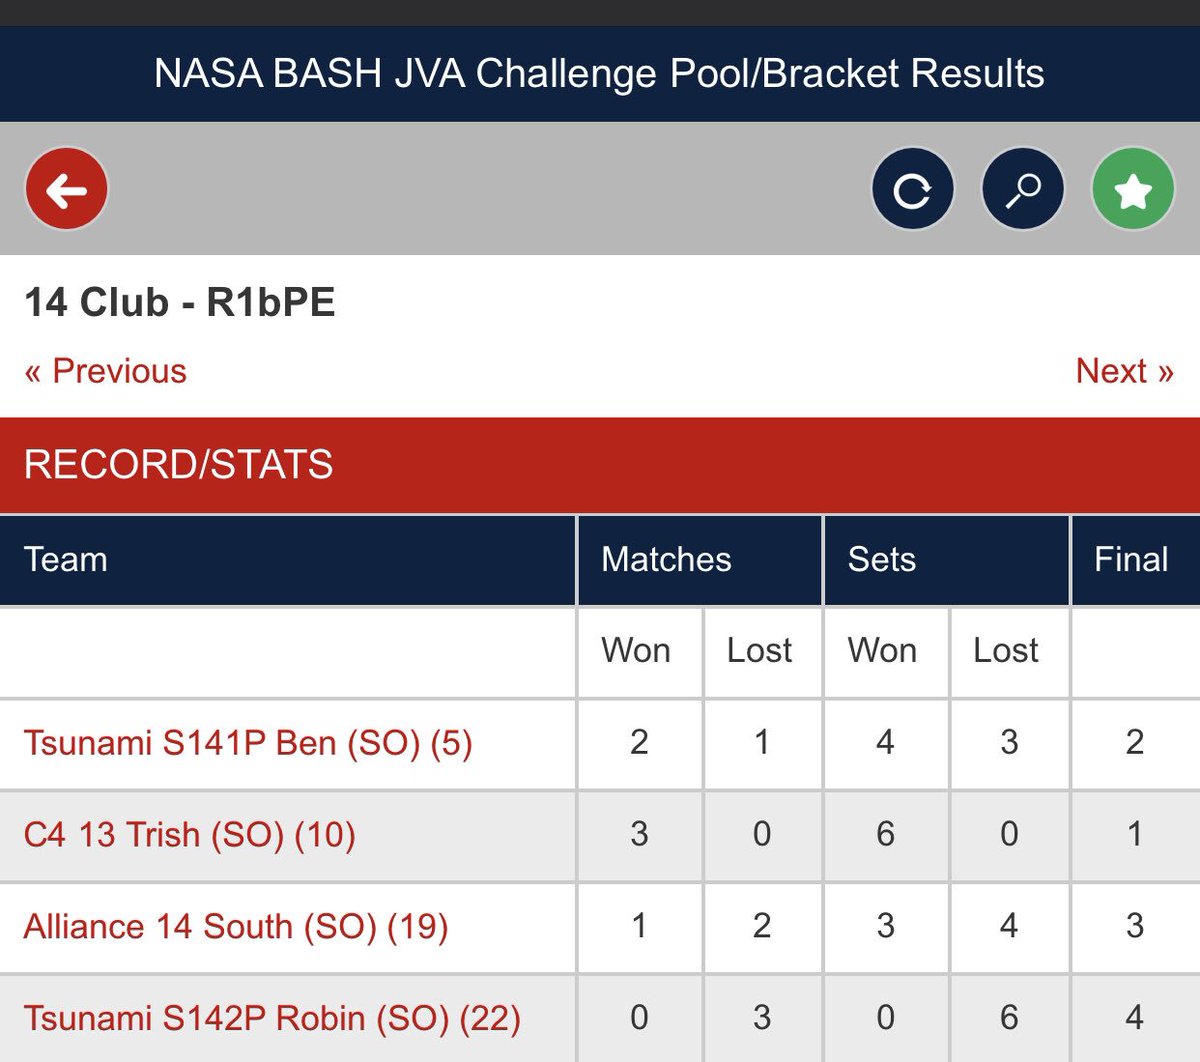Tap the refresh circular arrow icon
This screenshot has height=1062, width=1200.
912,189
